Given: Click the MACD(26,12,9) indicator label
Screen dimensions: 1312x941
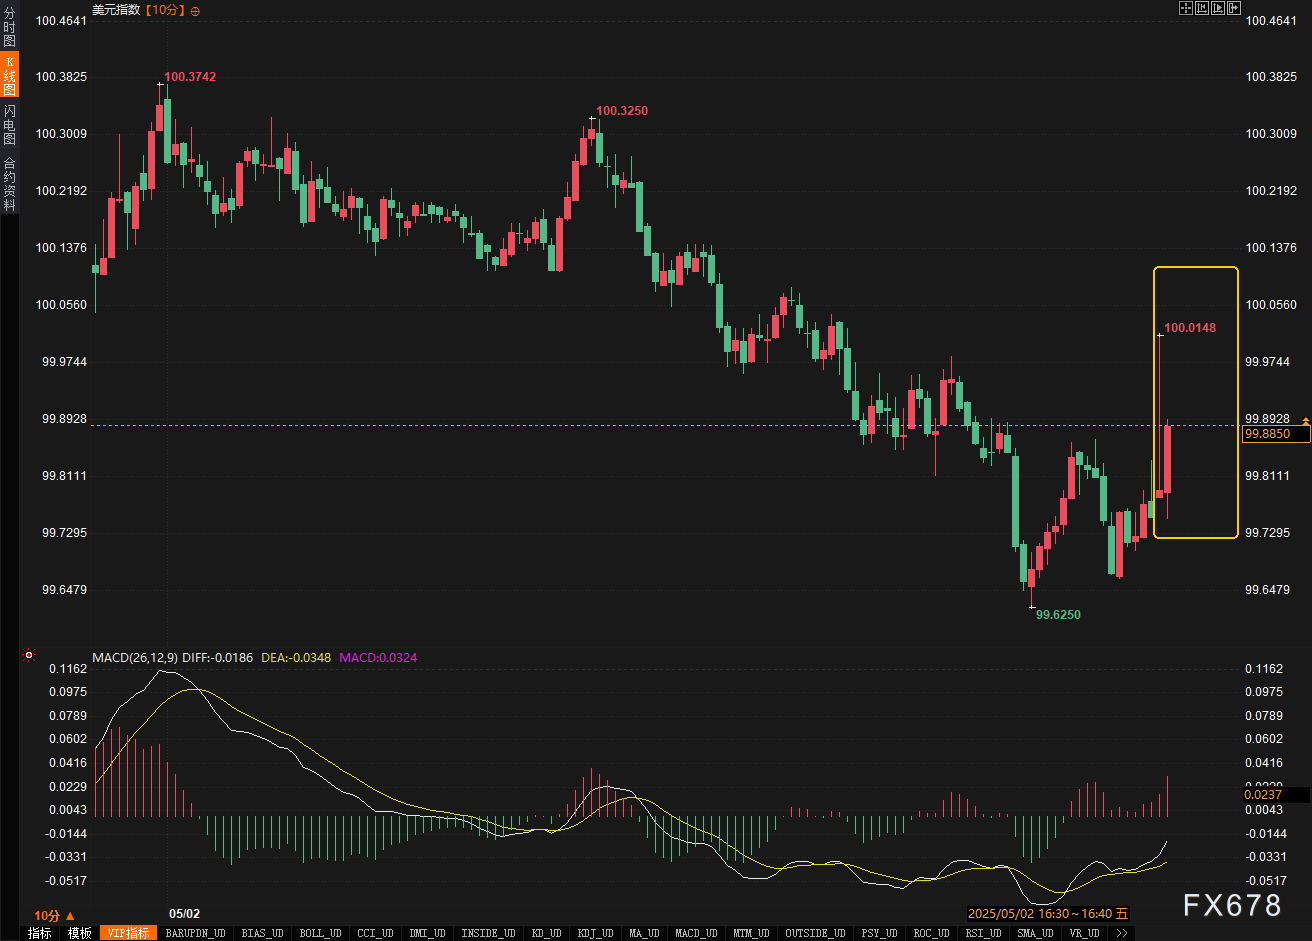Looking at the screenshot, I should point(135,657).
